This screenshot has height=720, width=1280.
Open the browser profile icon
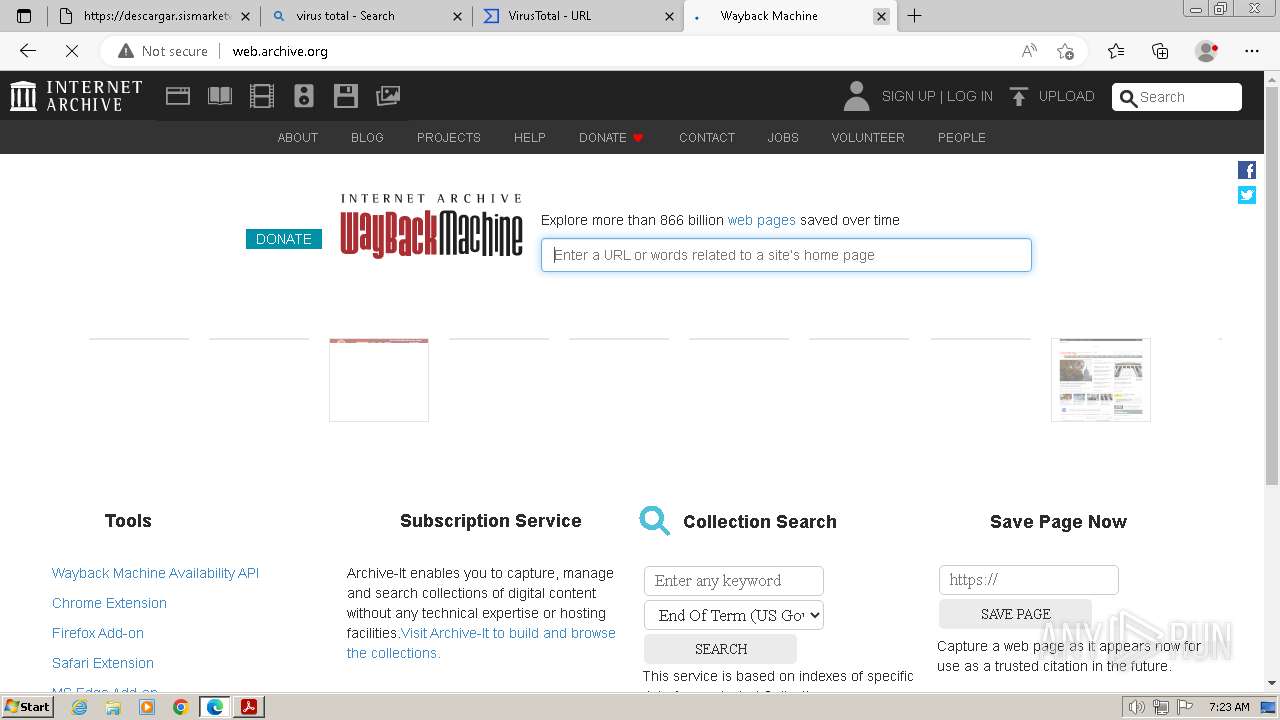point(1207,51)
